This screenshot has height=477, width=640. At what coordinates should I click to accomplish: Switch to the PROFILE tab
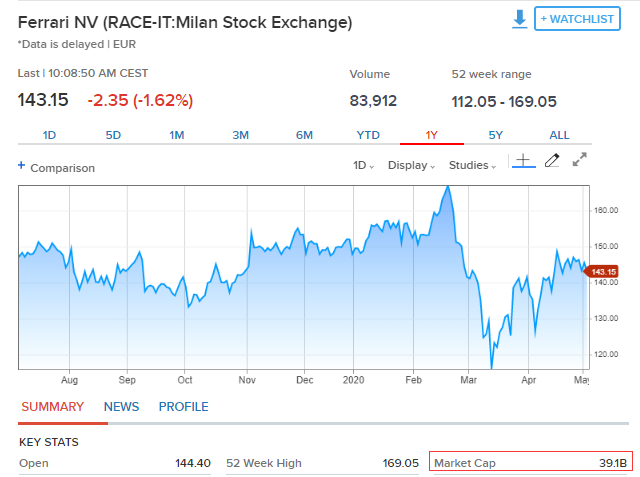point(184,407)
